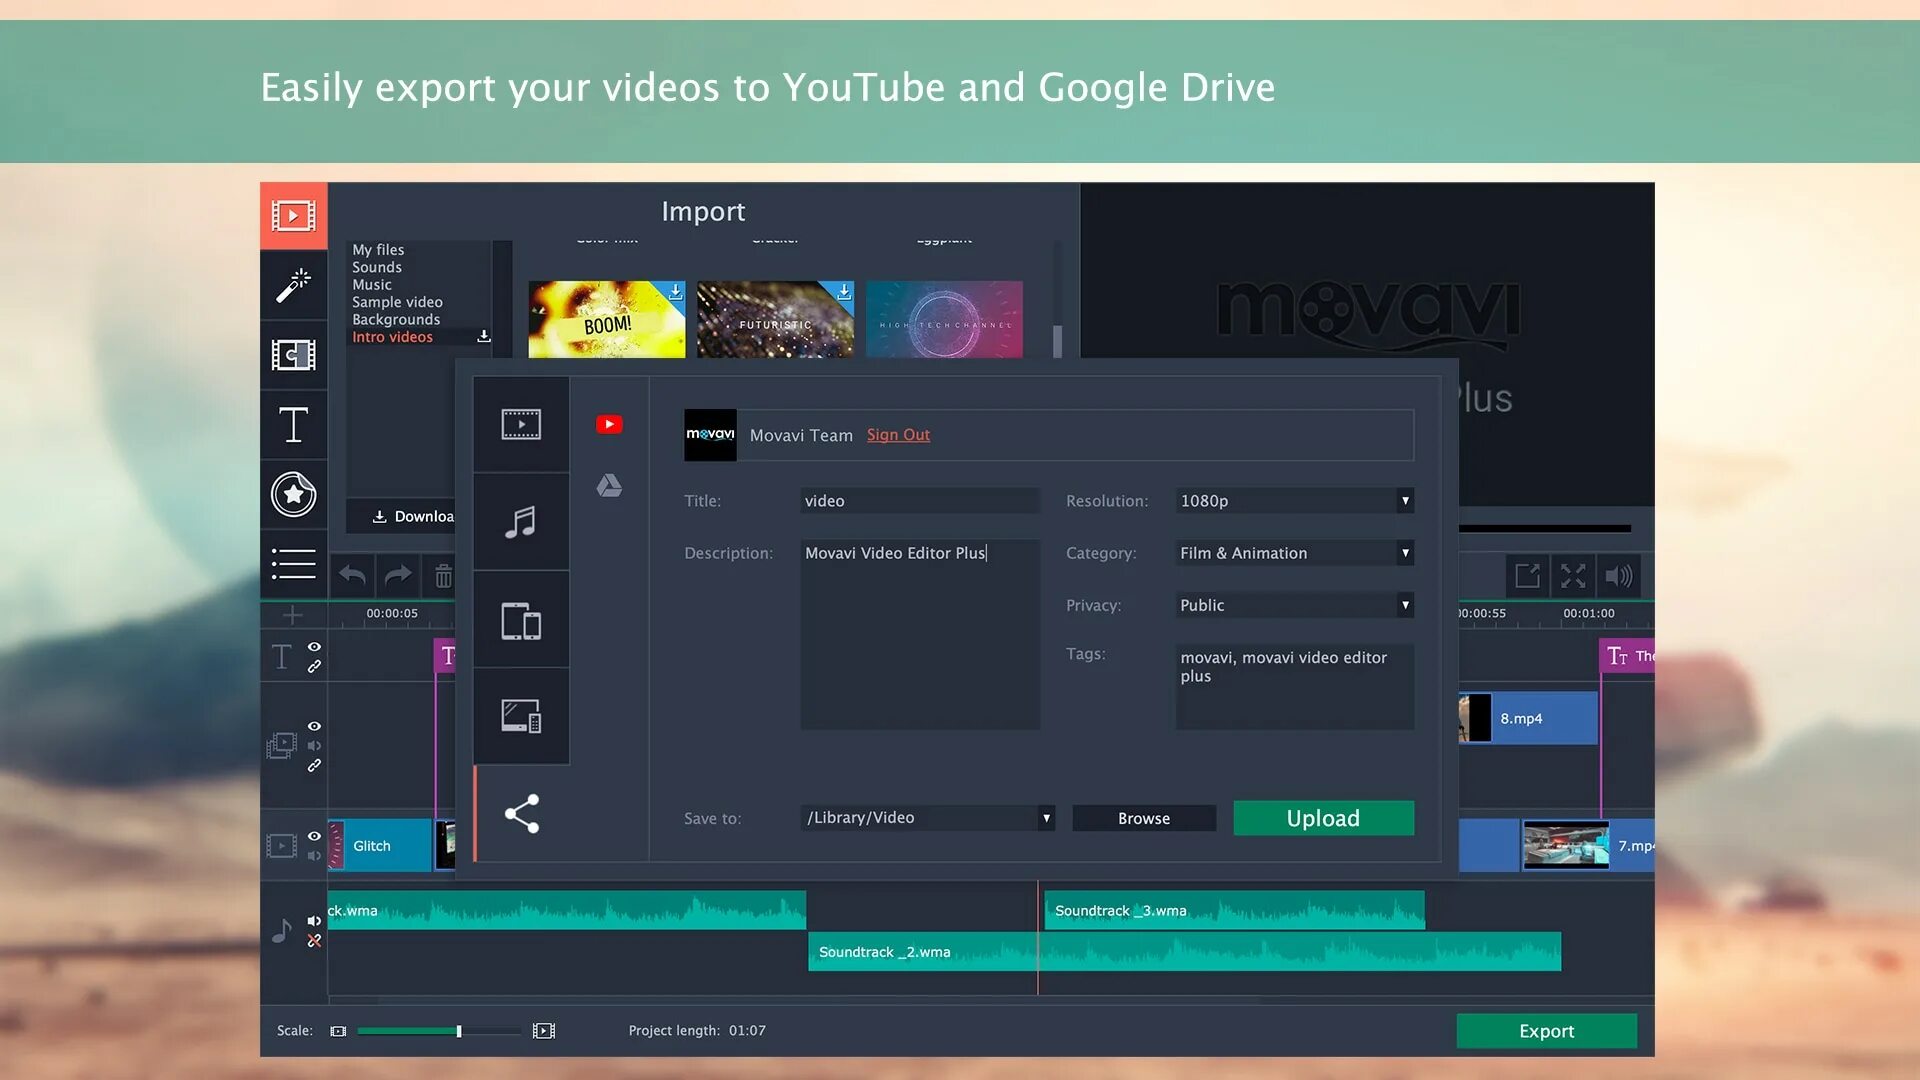Select the magic wand tool icon
Screen dimensions: 1920x1080
click(293, 282)
